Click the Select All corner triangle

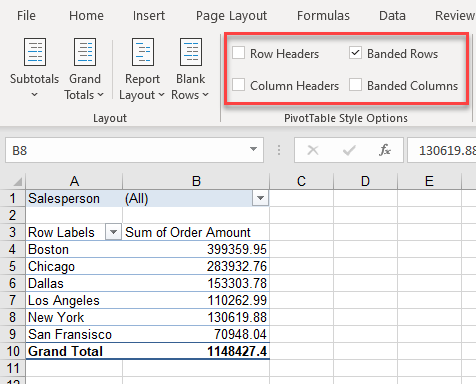[x=17, y=181]
